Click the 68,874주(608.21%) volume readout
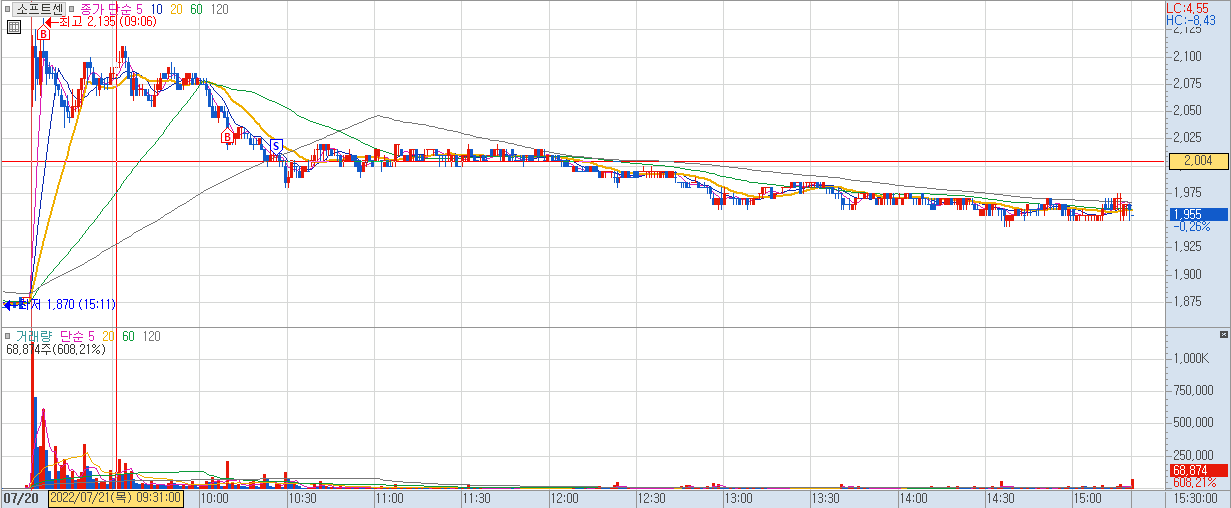Screen dimensions: 1231x508 (56, 349)
